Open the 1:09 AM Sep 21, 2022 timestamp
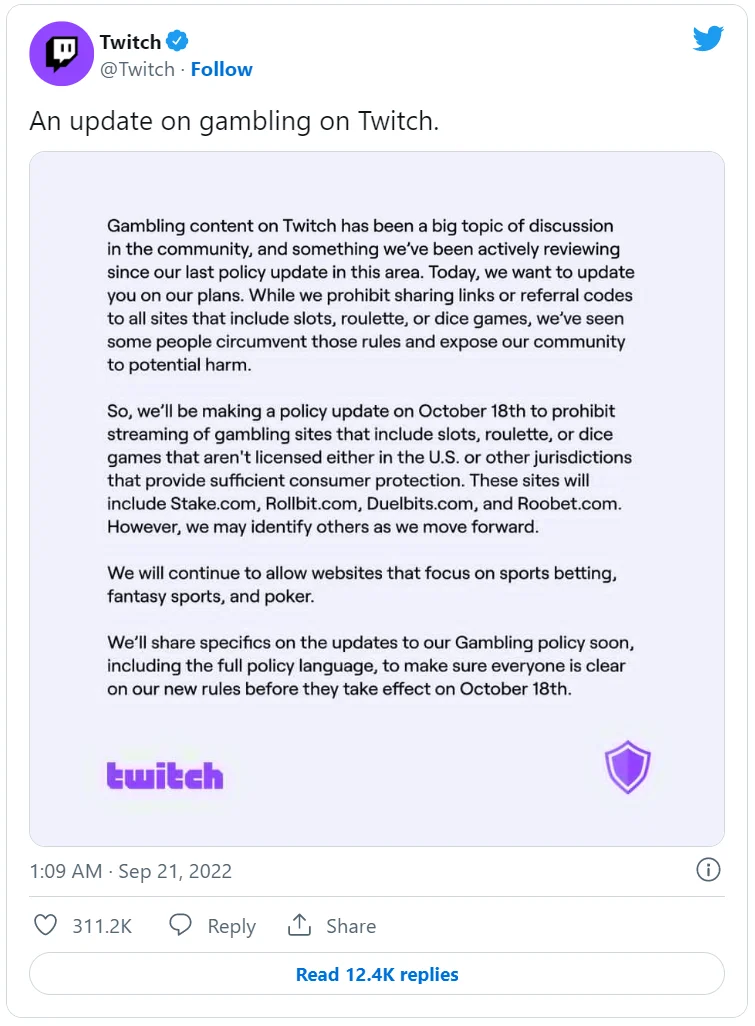 pos(131,871)
